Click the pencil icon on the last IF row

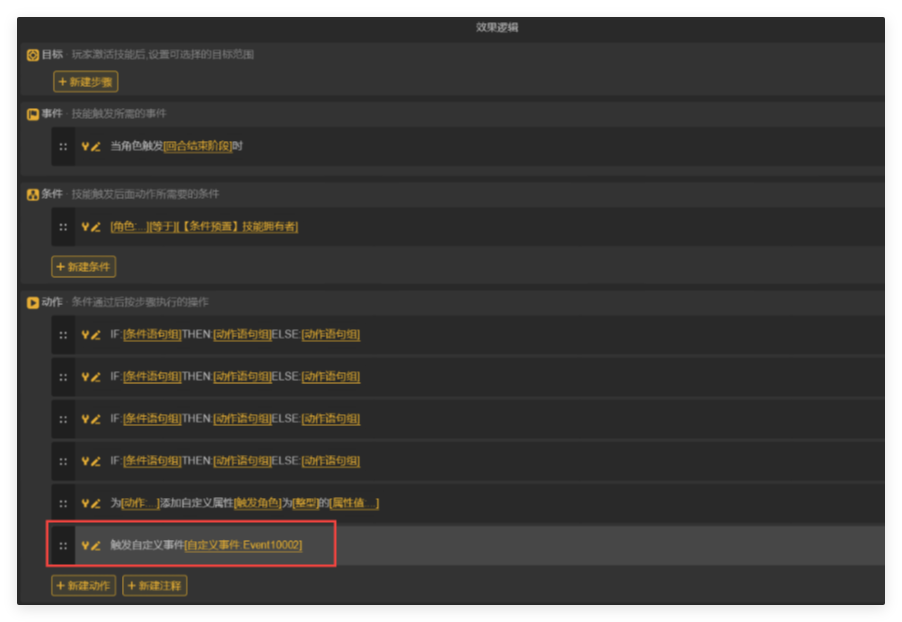point(96,461)
